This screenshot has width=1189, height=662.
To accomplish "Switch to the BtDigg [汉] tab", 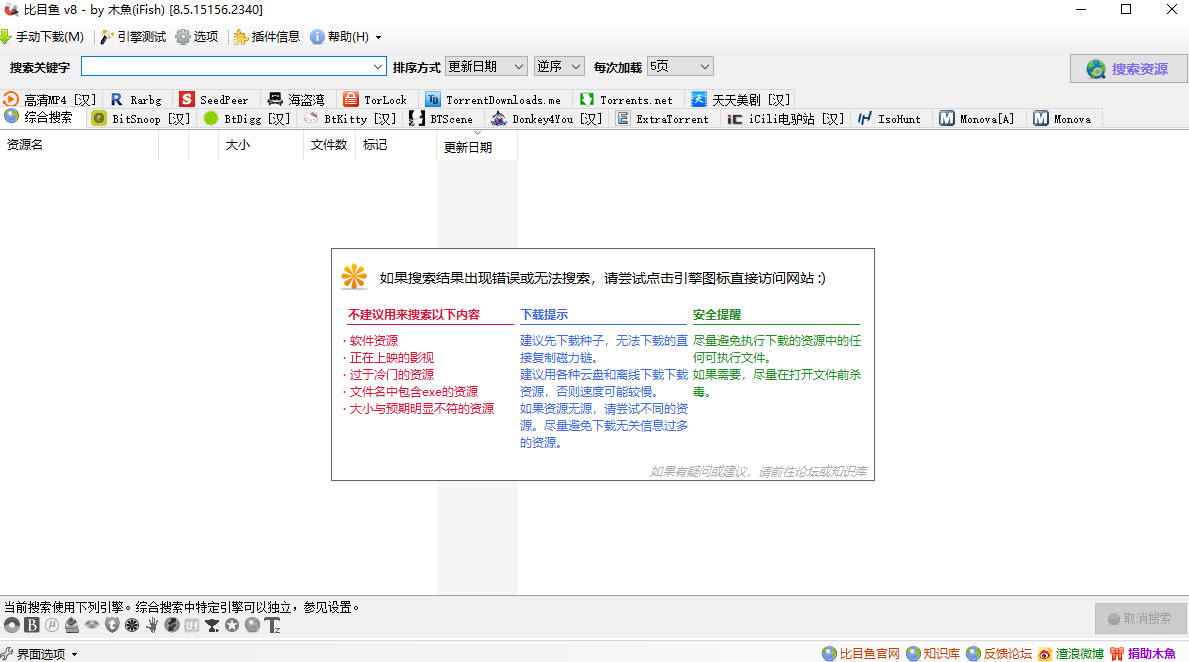I will click(247, 119).
